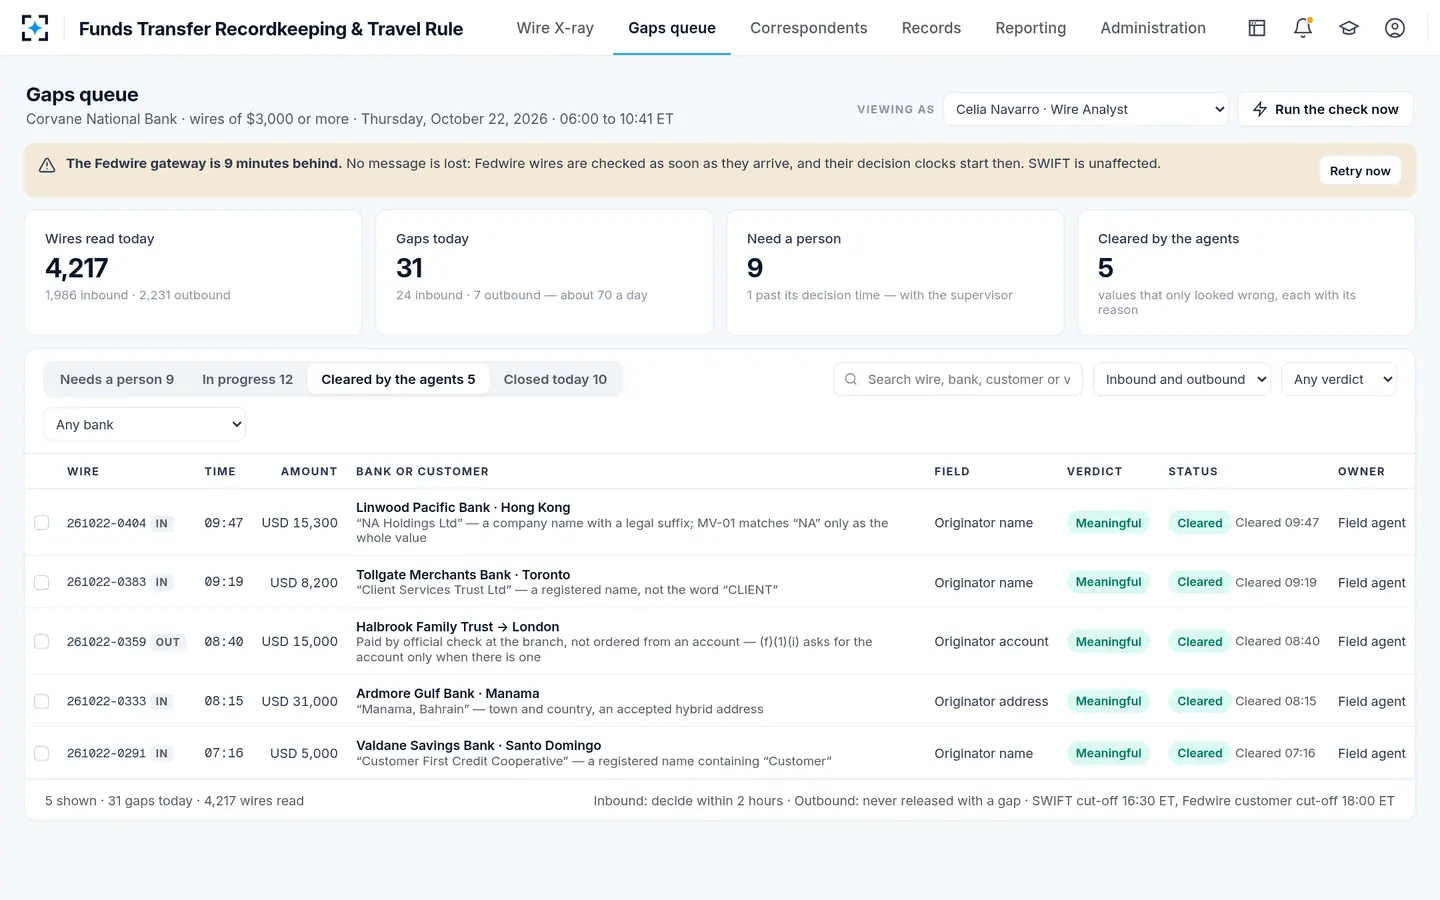
Task: Sort by the Amount column header
Action: pyautogui.click(x=309, y=471)
